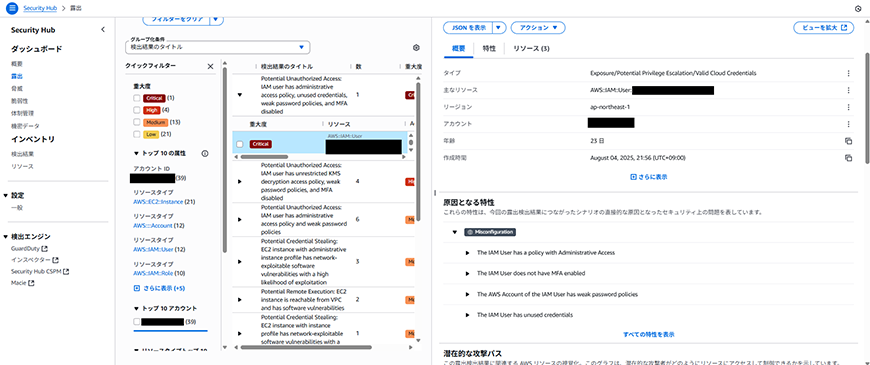Click quick filter panel vertical scrollbar
Screen dimensions: 870x365
point(225,159)
